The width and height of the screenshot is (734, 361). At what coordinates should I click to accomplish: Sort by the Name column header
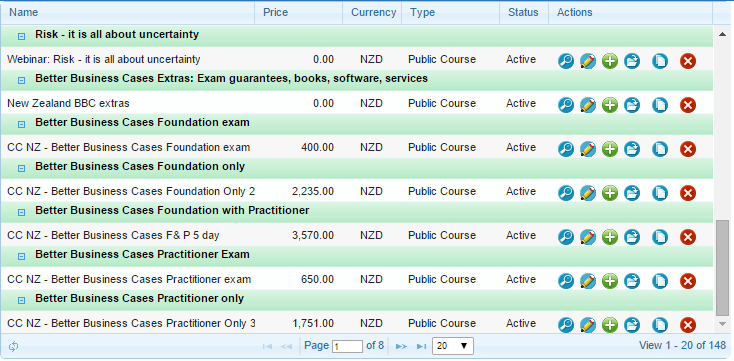click(127, 13)
